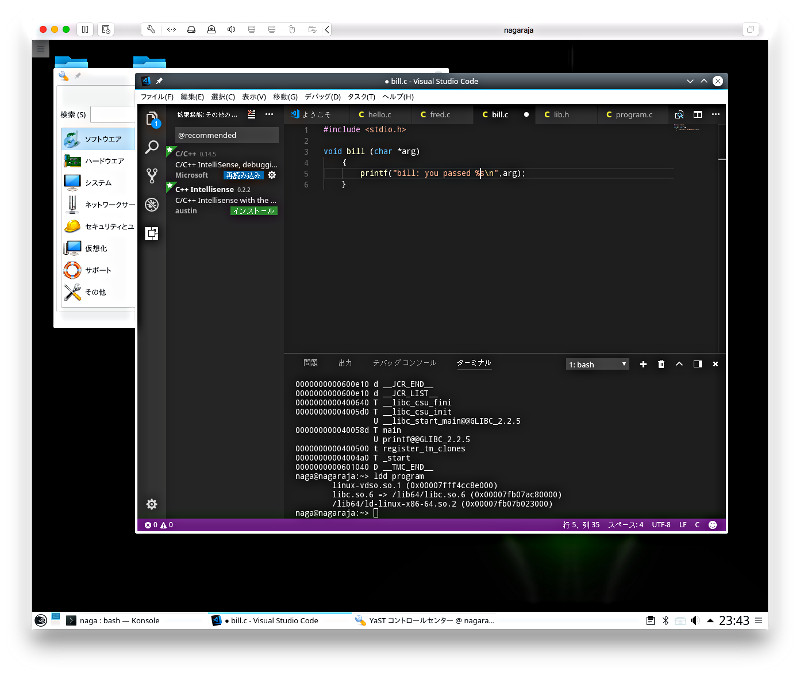
Task: Split the editor
Action: [x=698, y=114]
